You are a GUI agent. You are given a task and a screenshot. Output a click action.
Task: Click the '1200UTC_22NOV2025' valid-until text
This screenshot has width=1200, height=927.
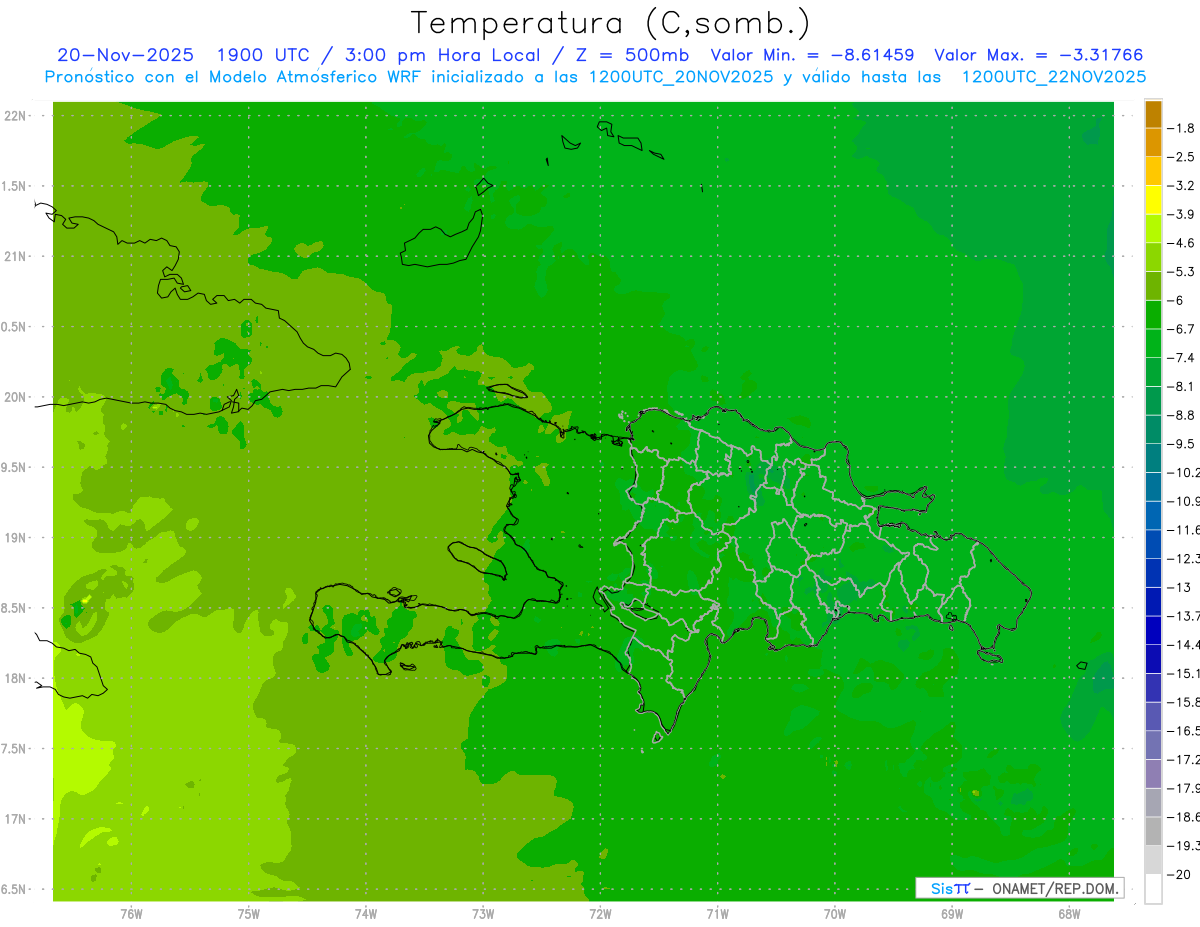point(1054,77)
